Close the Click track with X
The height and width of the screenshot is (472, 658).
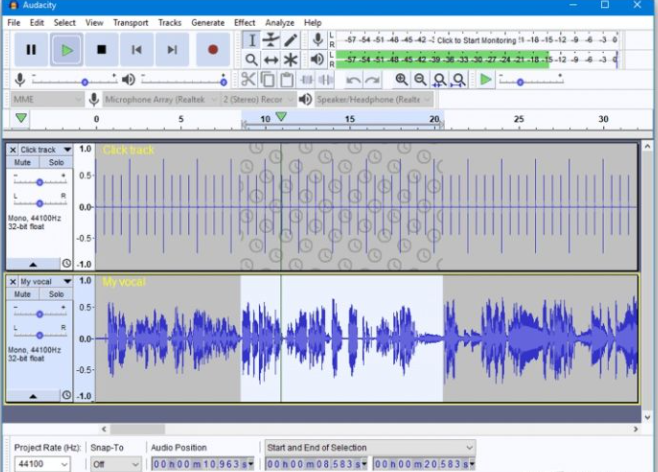13,150
